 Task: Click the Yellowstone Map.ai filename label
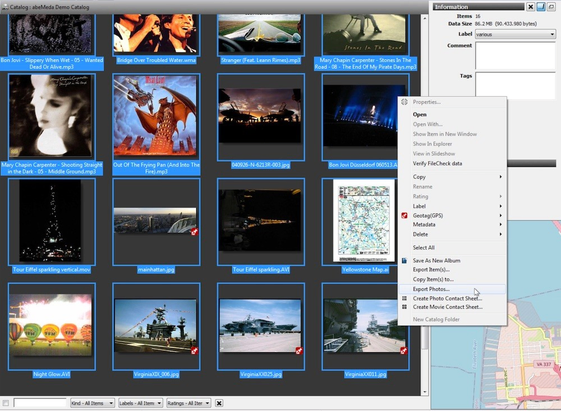[365, 269]
